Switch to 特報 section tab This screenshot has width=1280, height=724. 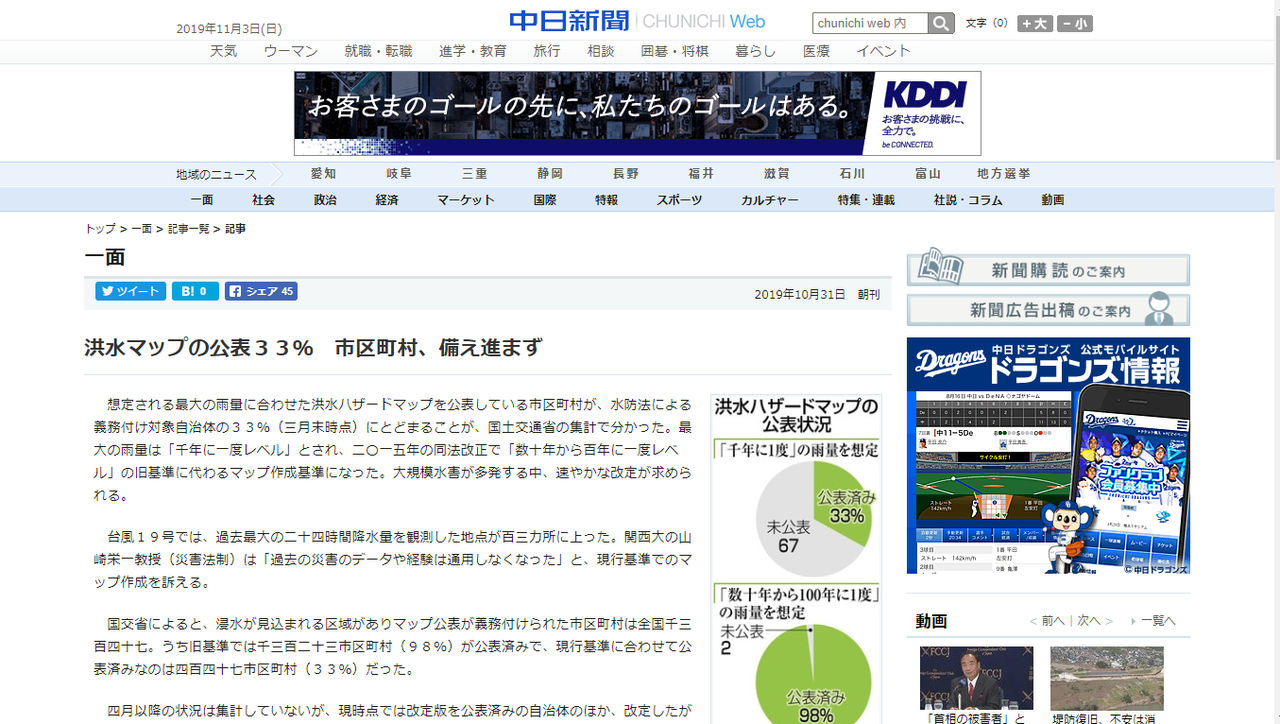click(607, 200)
